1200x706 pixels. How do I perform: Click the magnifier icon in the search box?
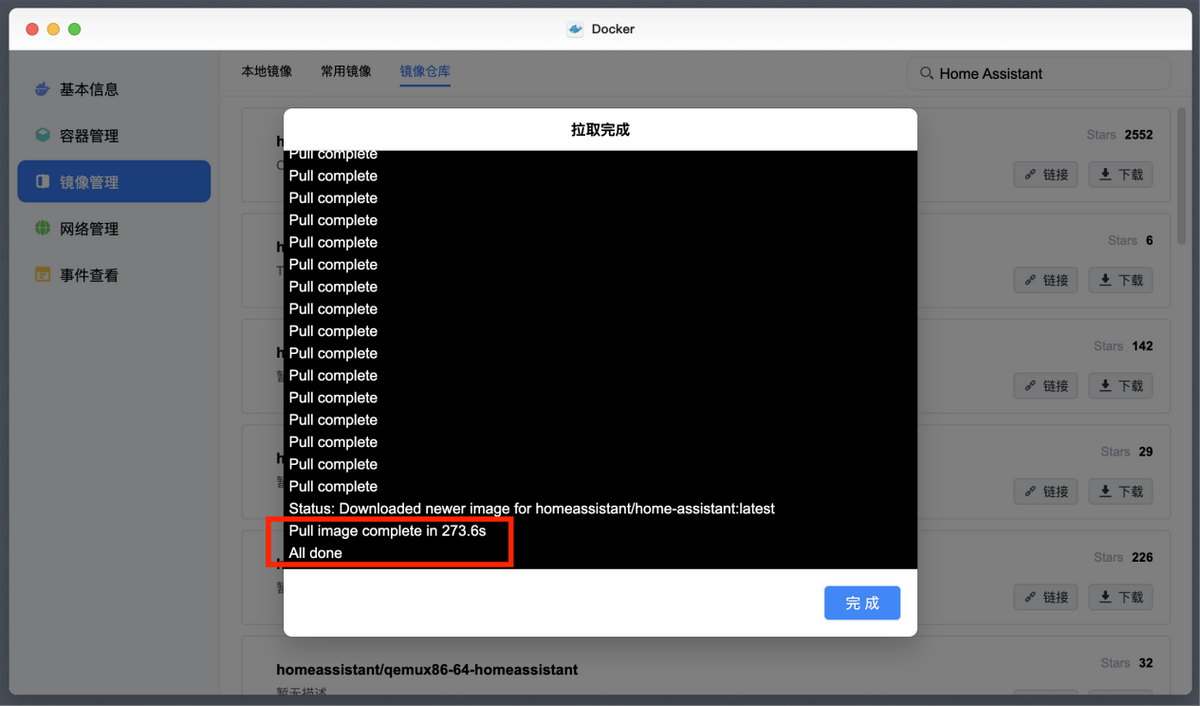[926, 73]
